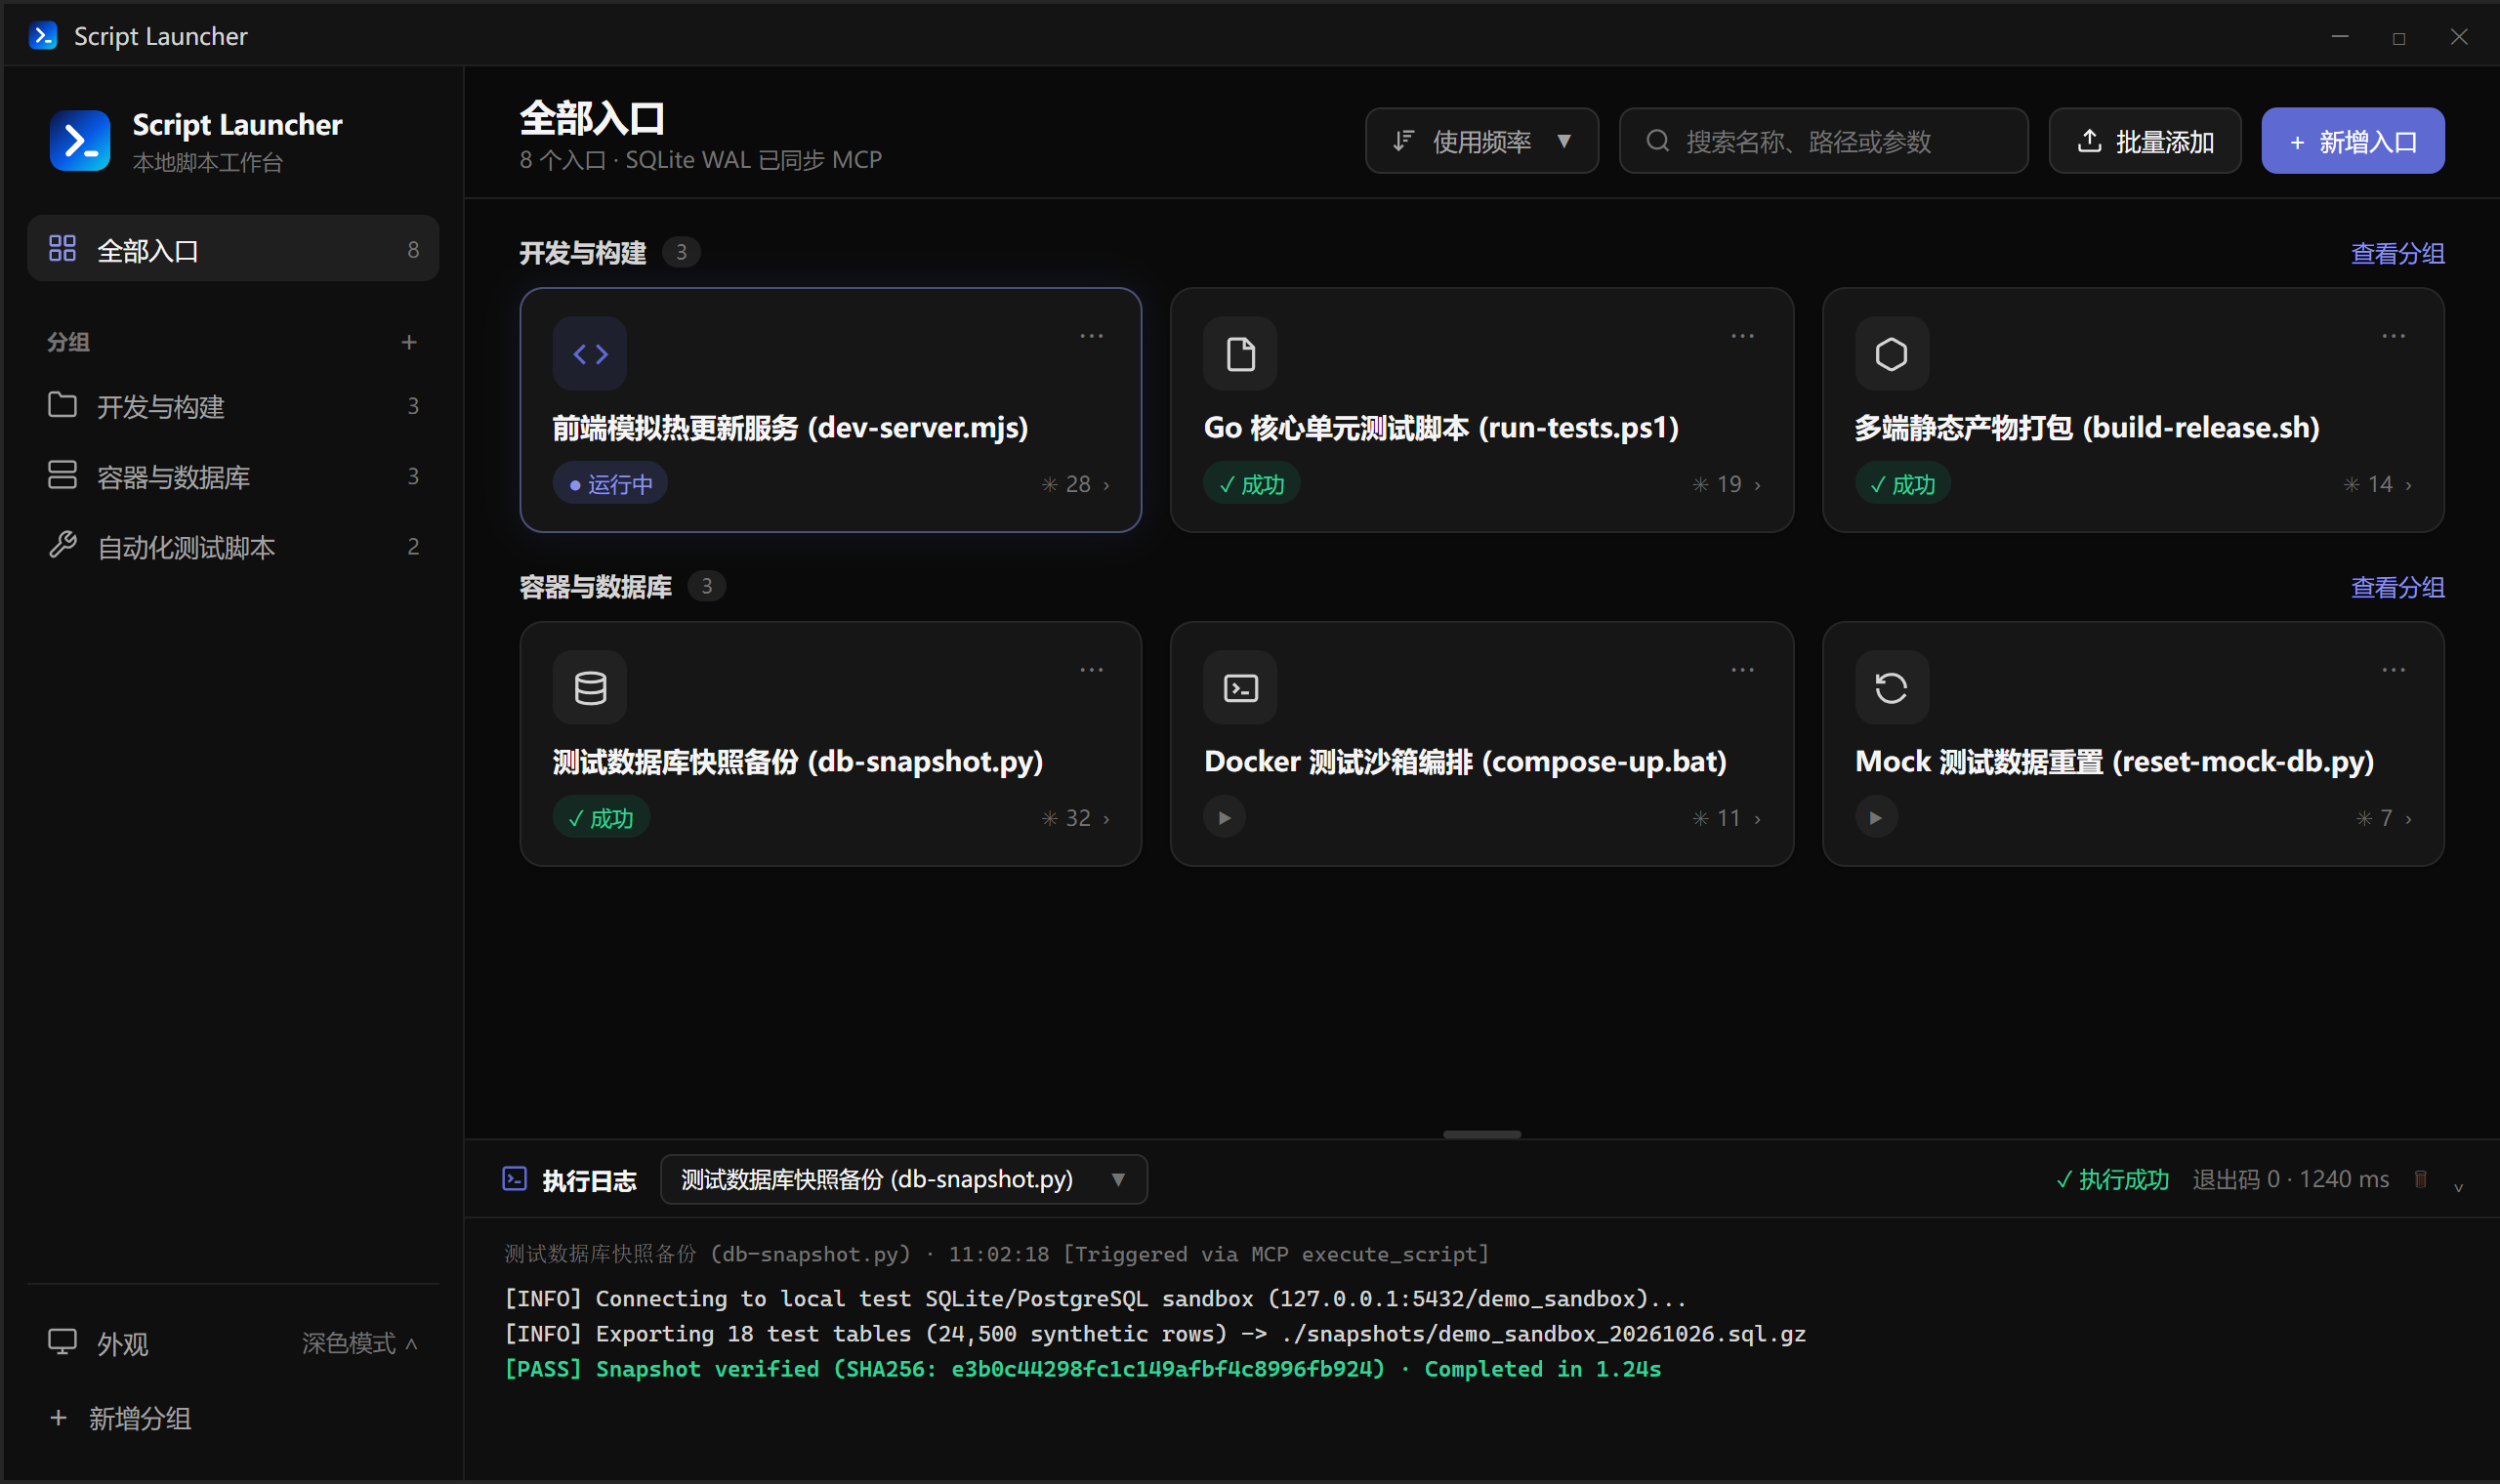Focus the 搜索名称、路径或参数 search field
The height and width of the screenshot is (1484, 2500).
click(x=1823, y=141)
